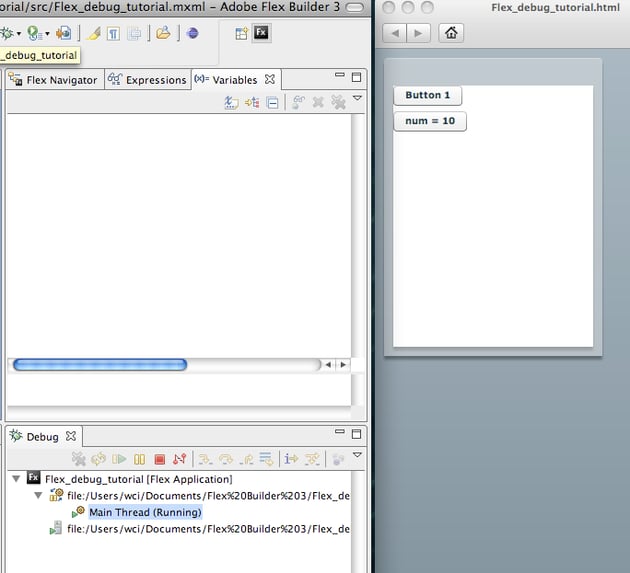Collapse the Flex_debug_tutorial application tree node
This screenshot has width=630, height=573.
pyautogui.click(x=16, y=479)
